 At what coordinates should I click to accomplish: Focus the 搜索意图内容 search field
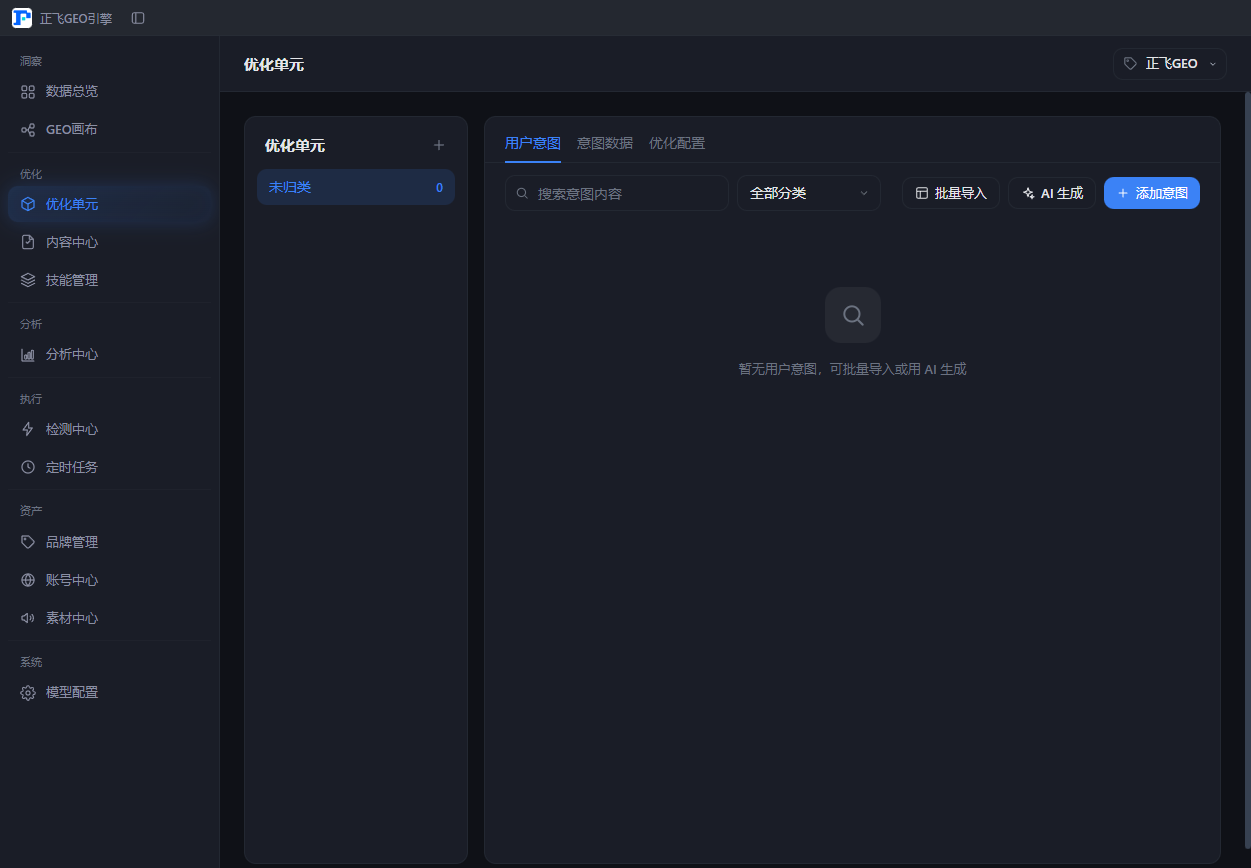coord(617,193)
